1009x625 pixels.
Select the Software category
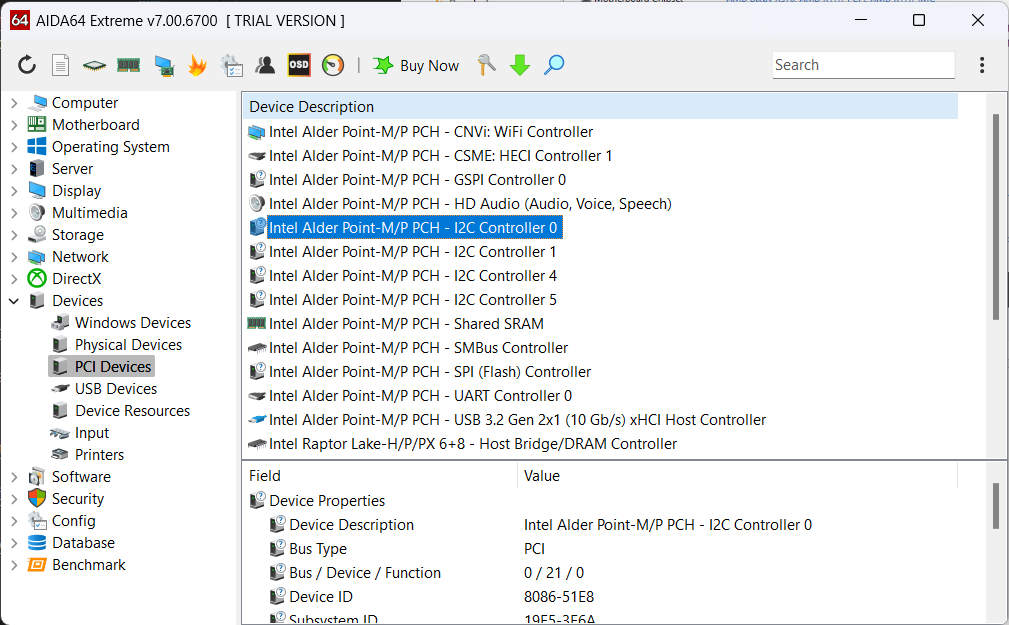click(x=81, y=477)
